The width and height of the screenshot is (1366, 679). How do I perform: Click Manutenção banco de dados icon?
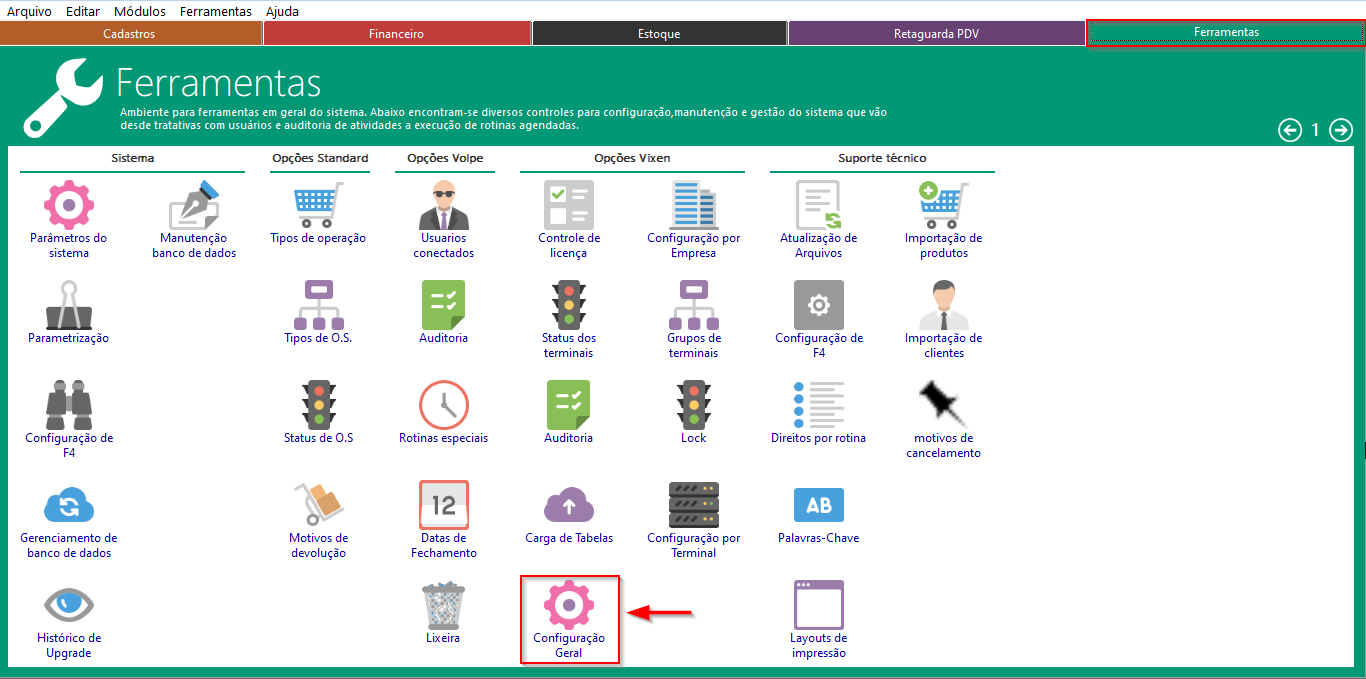(194, 205)
